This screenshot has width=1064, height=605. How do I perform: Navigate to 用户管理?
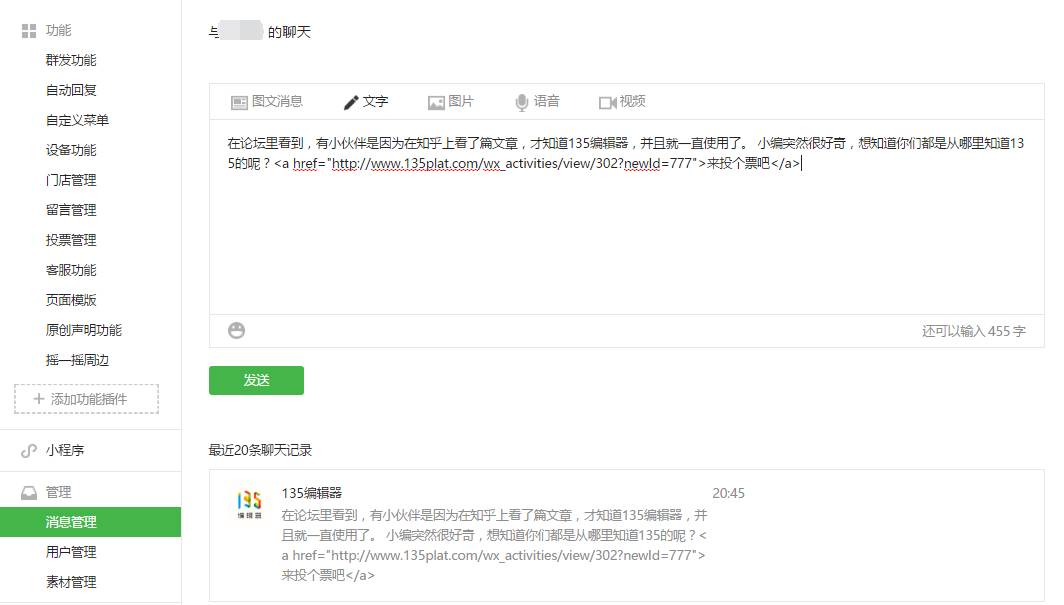pos(71,552)
